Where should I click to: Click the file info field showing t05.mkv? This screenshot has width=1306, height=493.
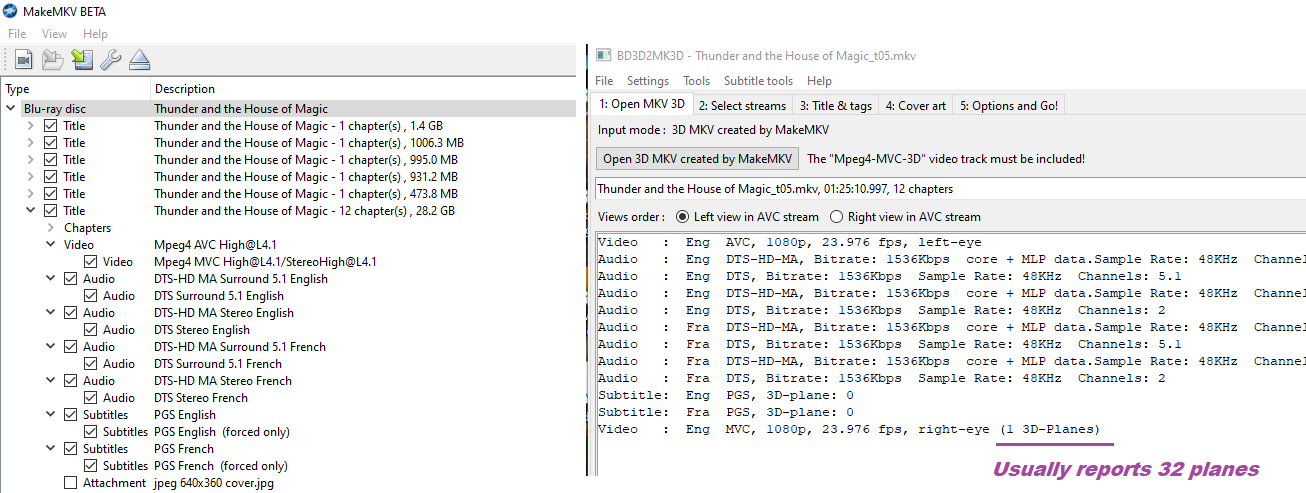click(x=949, y=188)
